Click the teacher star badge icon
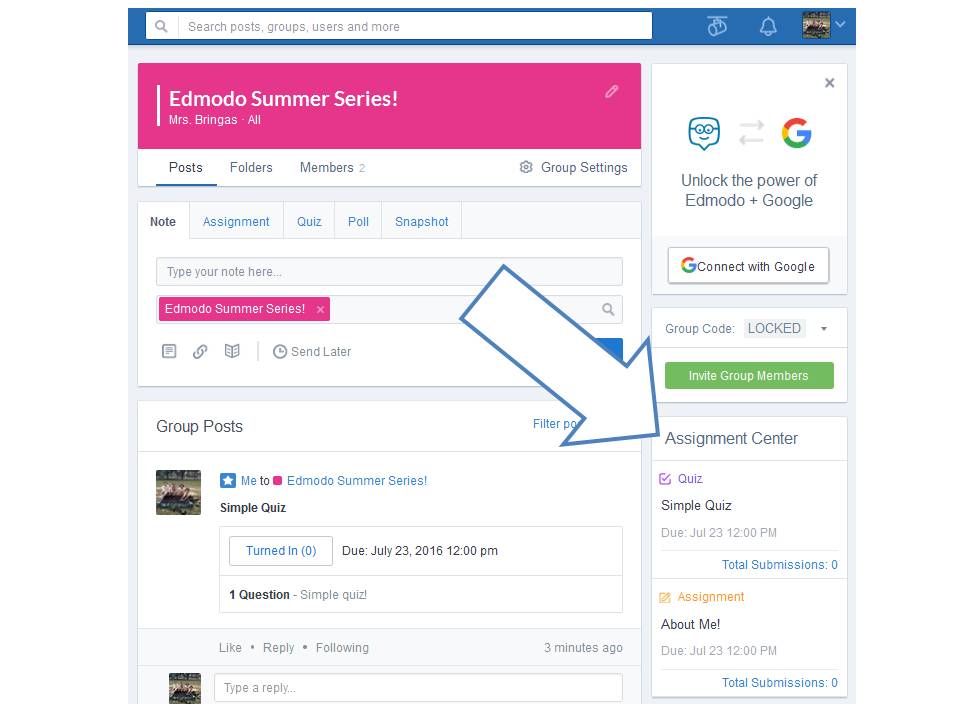This screenshot has width=960, height=720. 228,481
